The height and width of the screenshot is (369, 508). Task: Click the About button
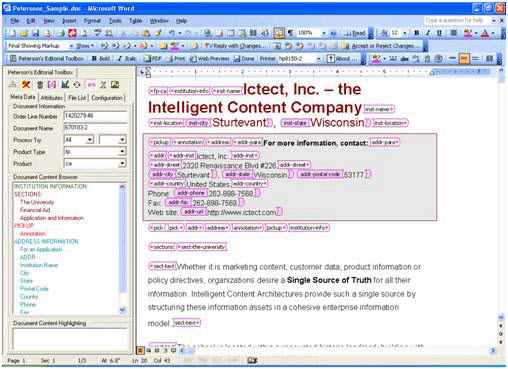tap(342, 59)
